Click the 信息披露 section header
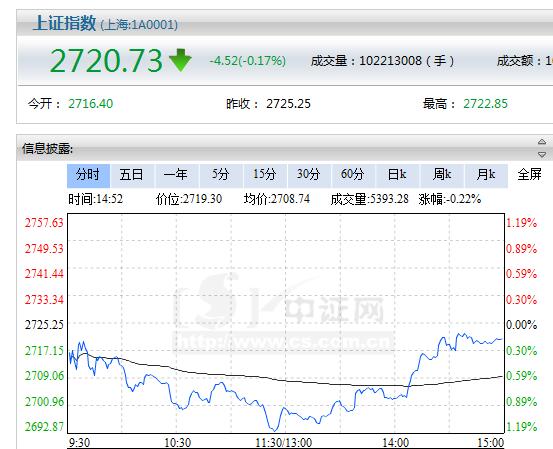Image resolution: width=553 pixels, height=449 pixels. (48, 149)
